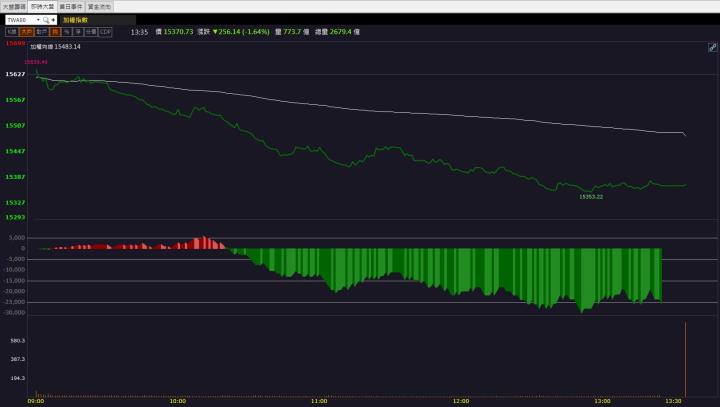Click the 15447 price axis label

click(x=15, y=151)
